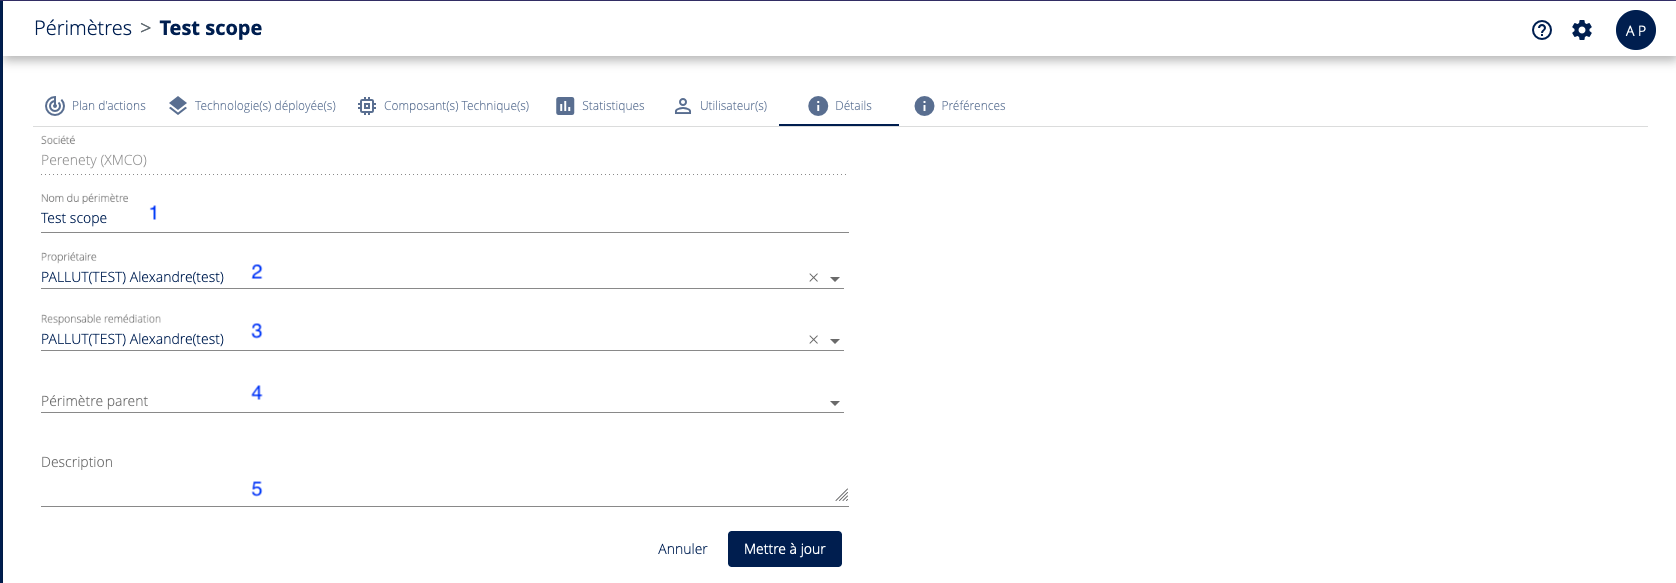This screenshot has width=1676, height=583.
Task: Open help via question mark icon
Action: coord(1542,30)
